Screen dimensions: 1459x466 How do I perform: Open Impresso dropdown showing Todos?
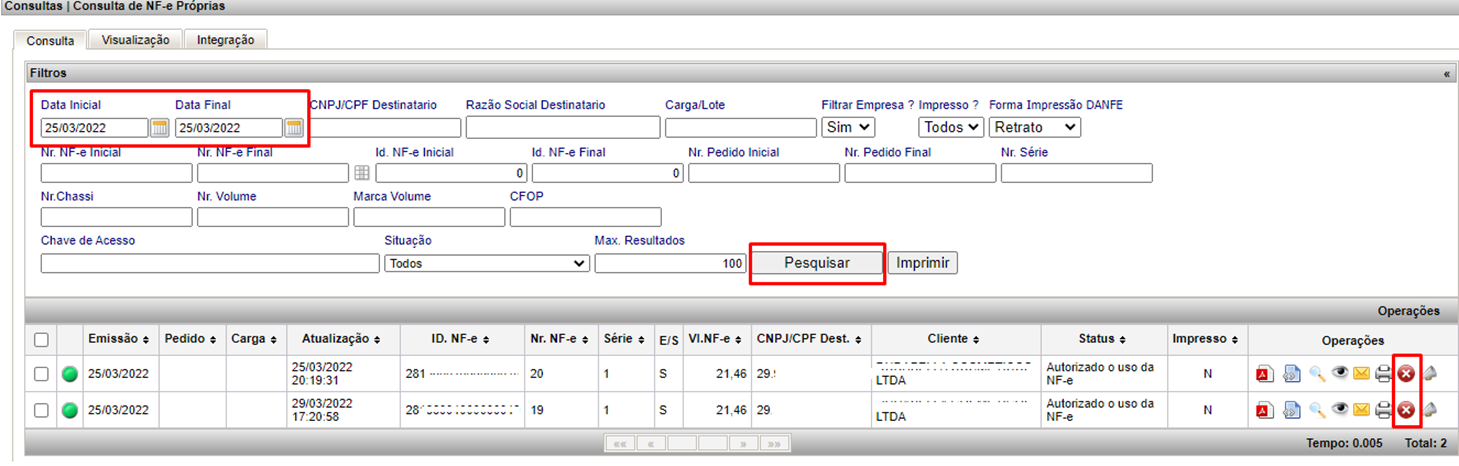(x=951, y=127)
